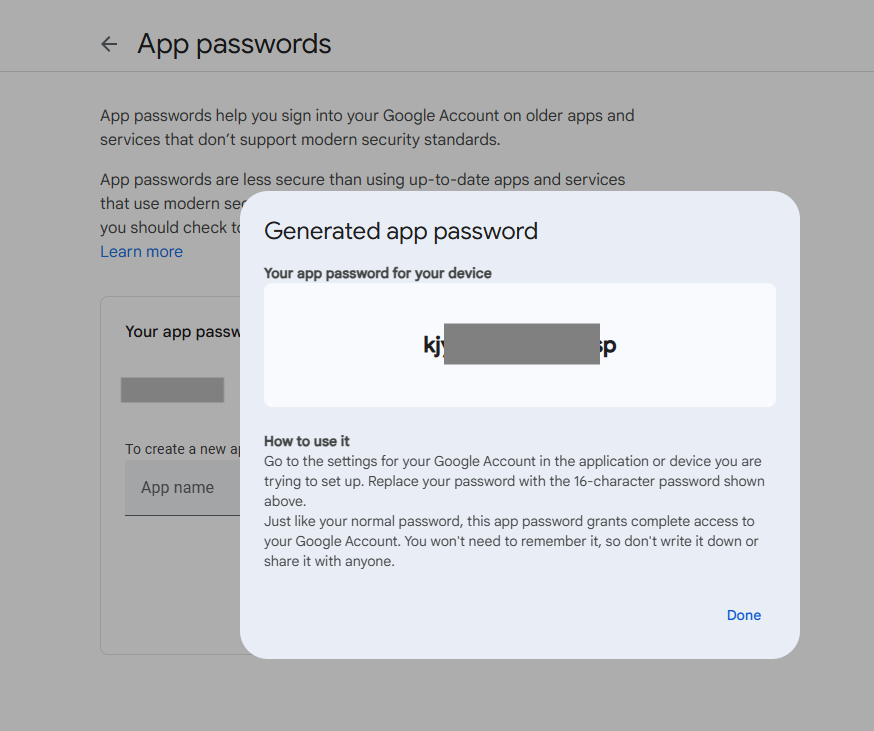The width and height of the screenshot is (874, 731).
Task: Click the "Go to the settings" instruction paragraph
Action: (513, 481)
